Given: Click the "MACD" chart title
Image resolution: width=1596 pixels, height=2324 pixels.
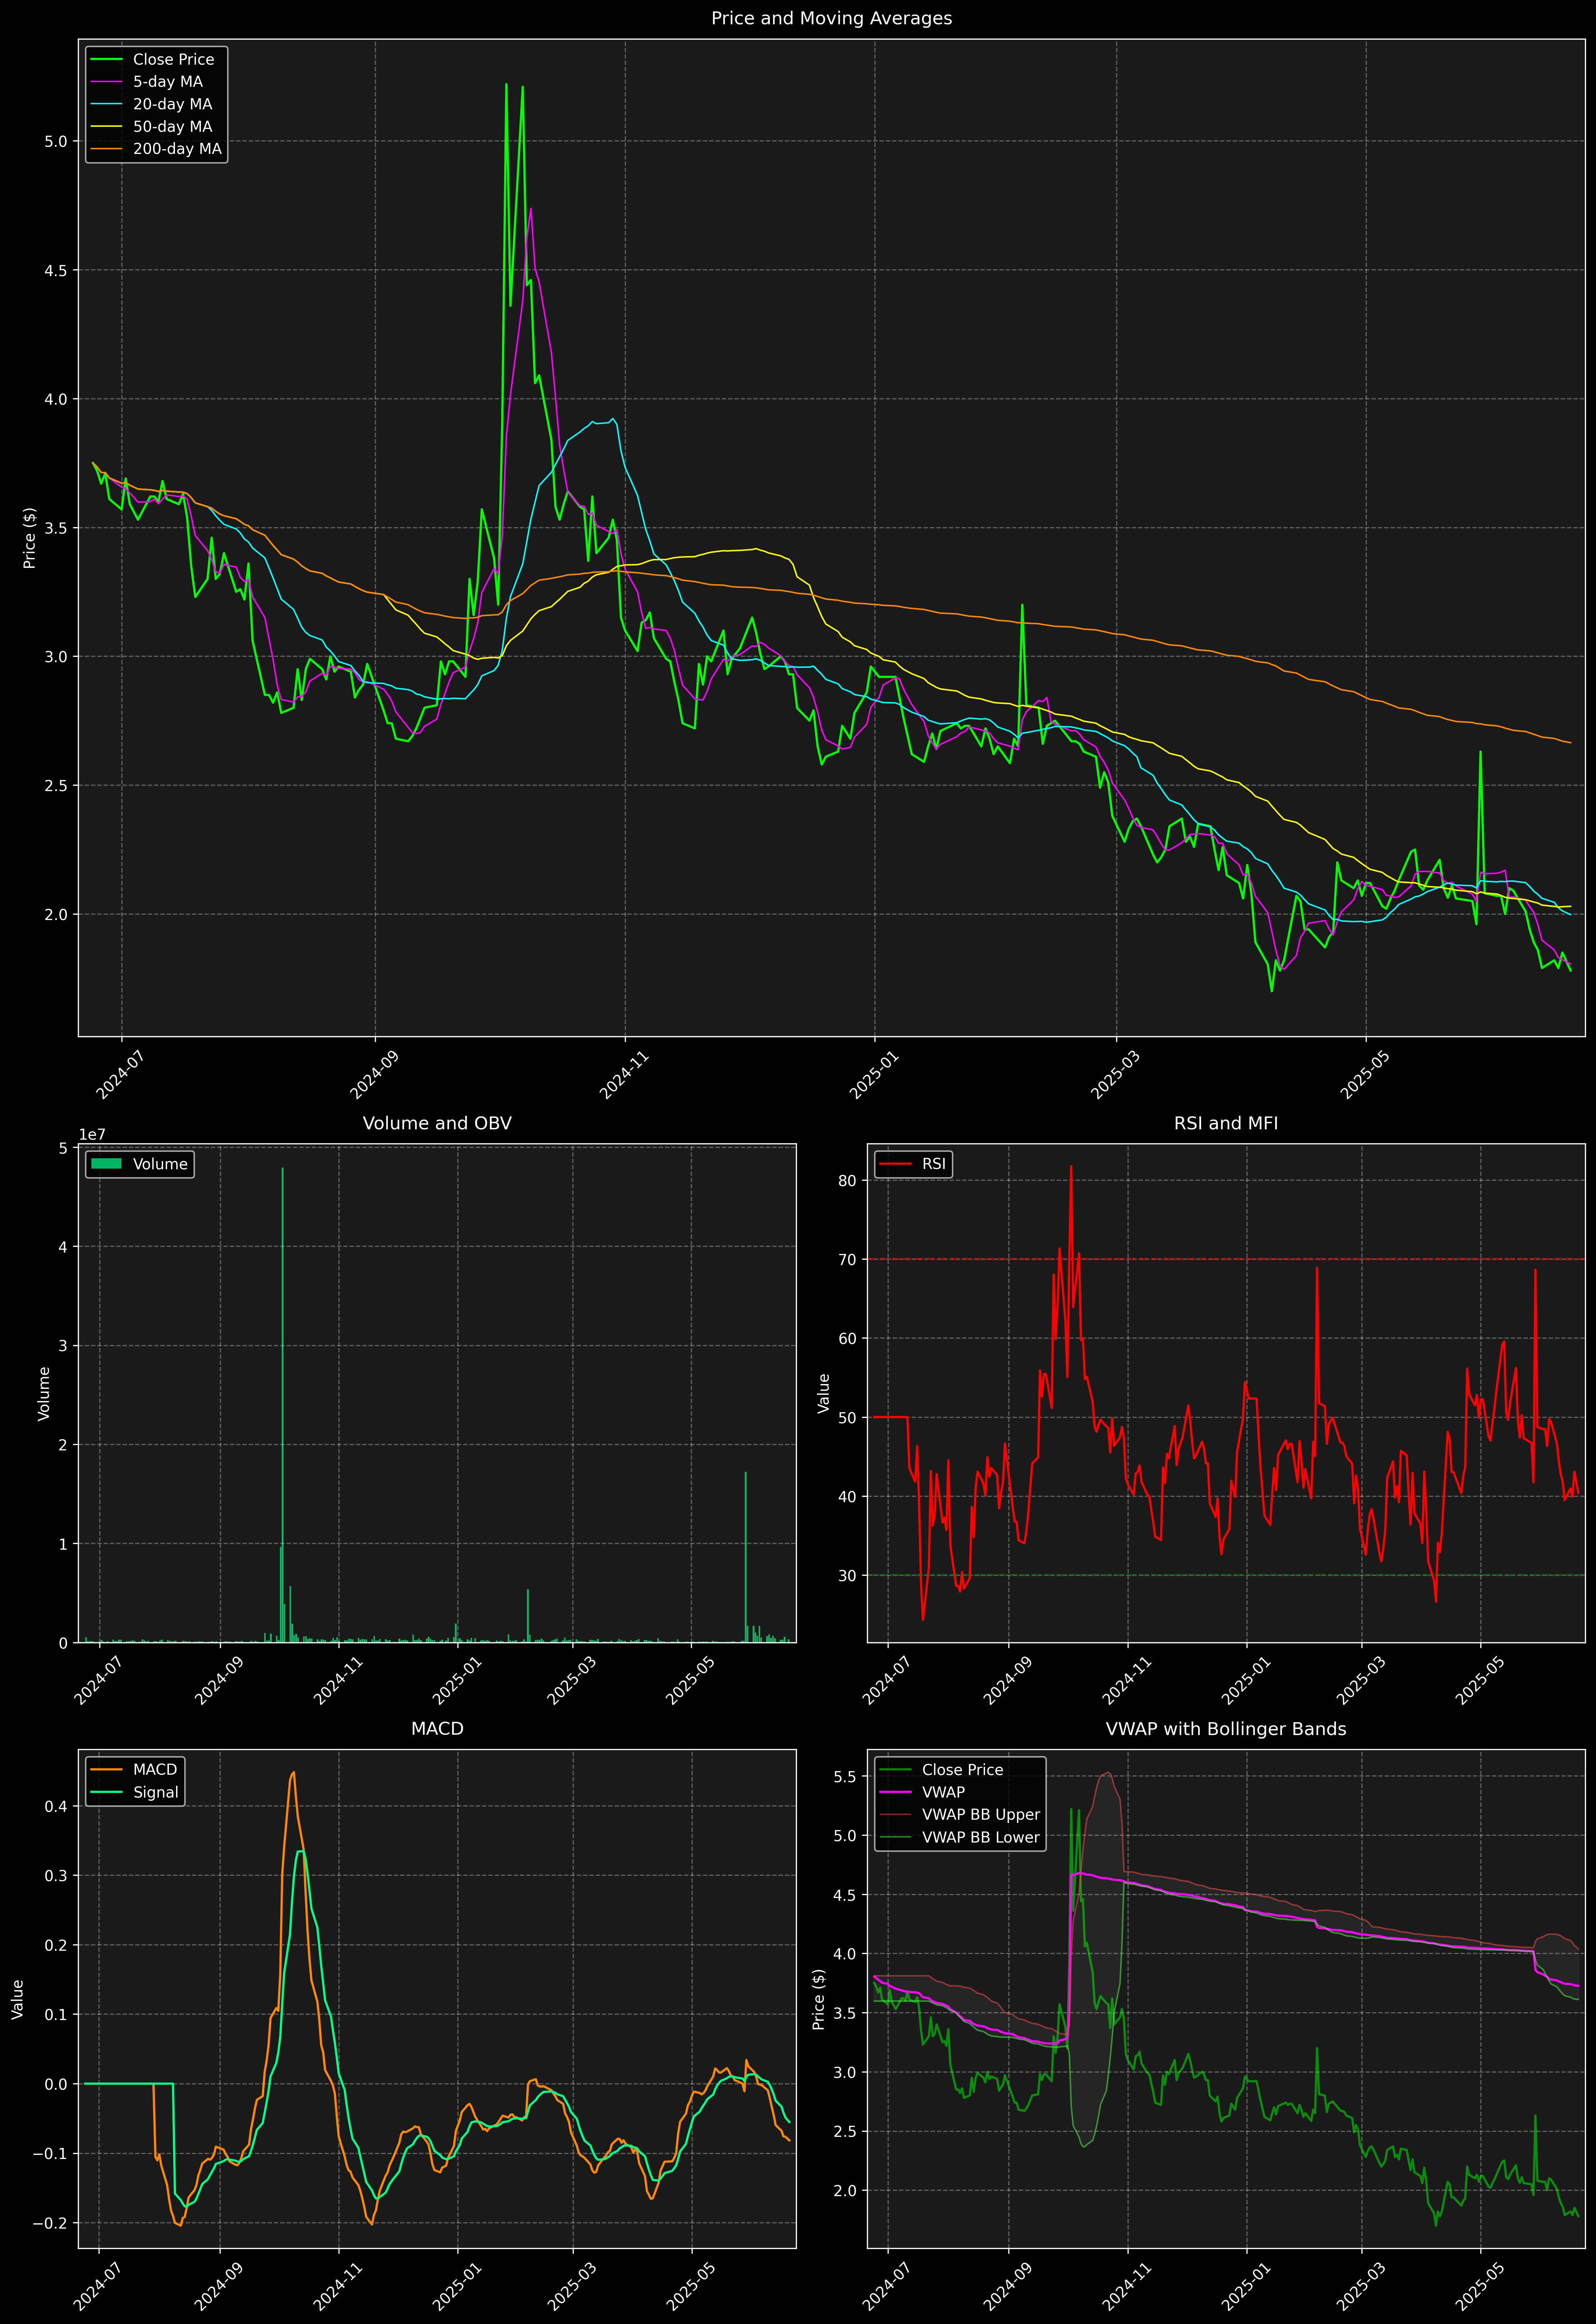Looking at the screenshot, I should 437,1729.
